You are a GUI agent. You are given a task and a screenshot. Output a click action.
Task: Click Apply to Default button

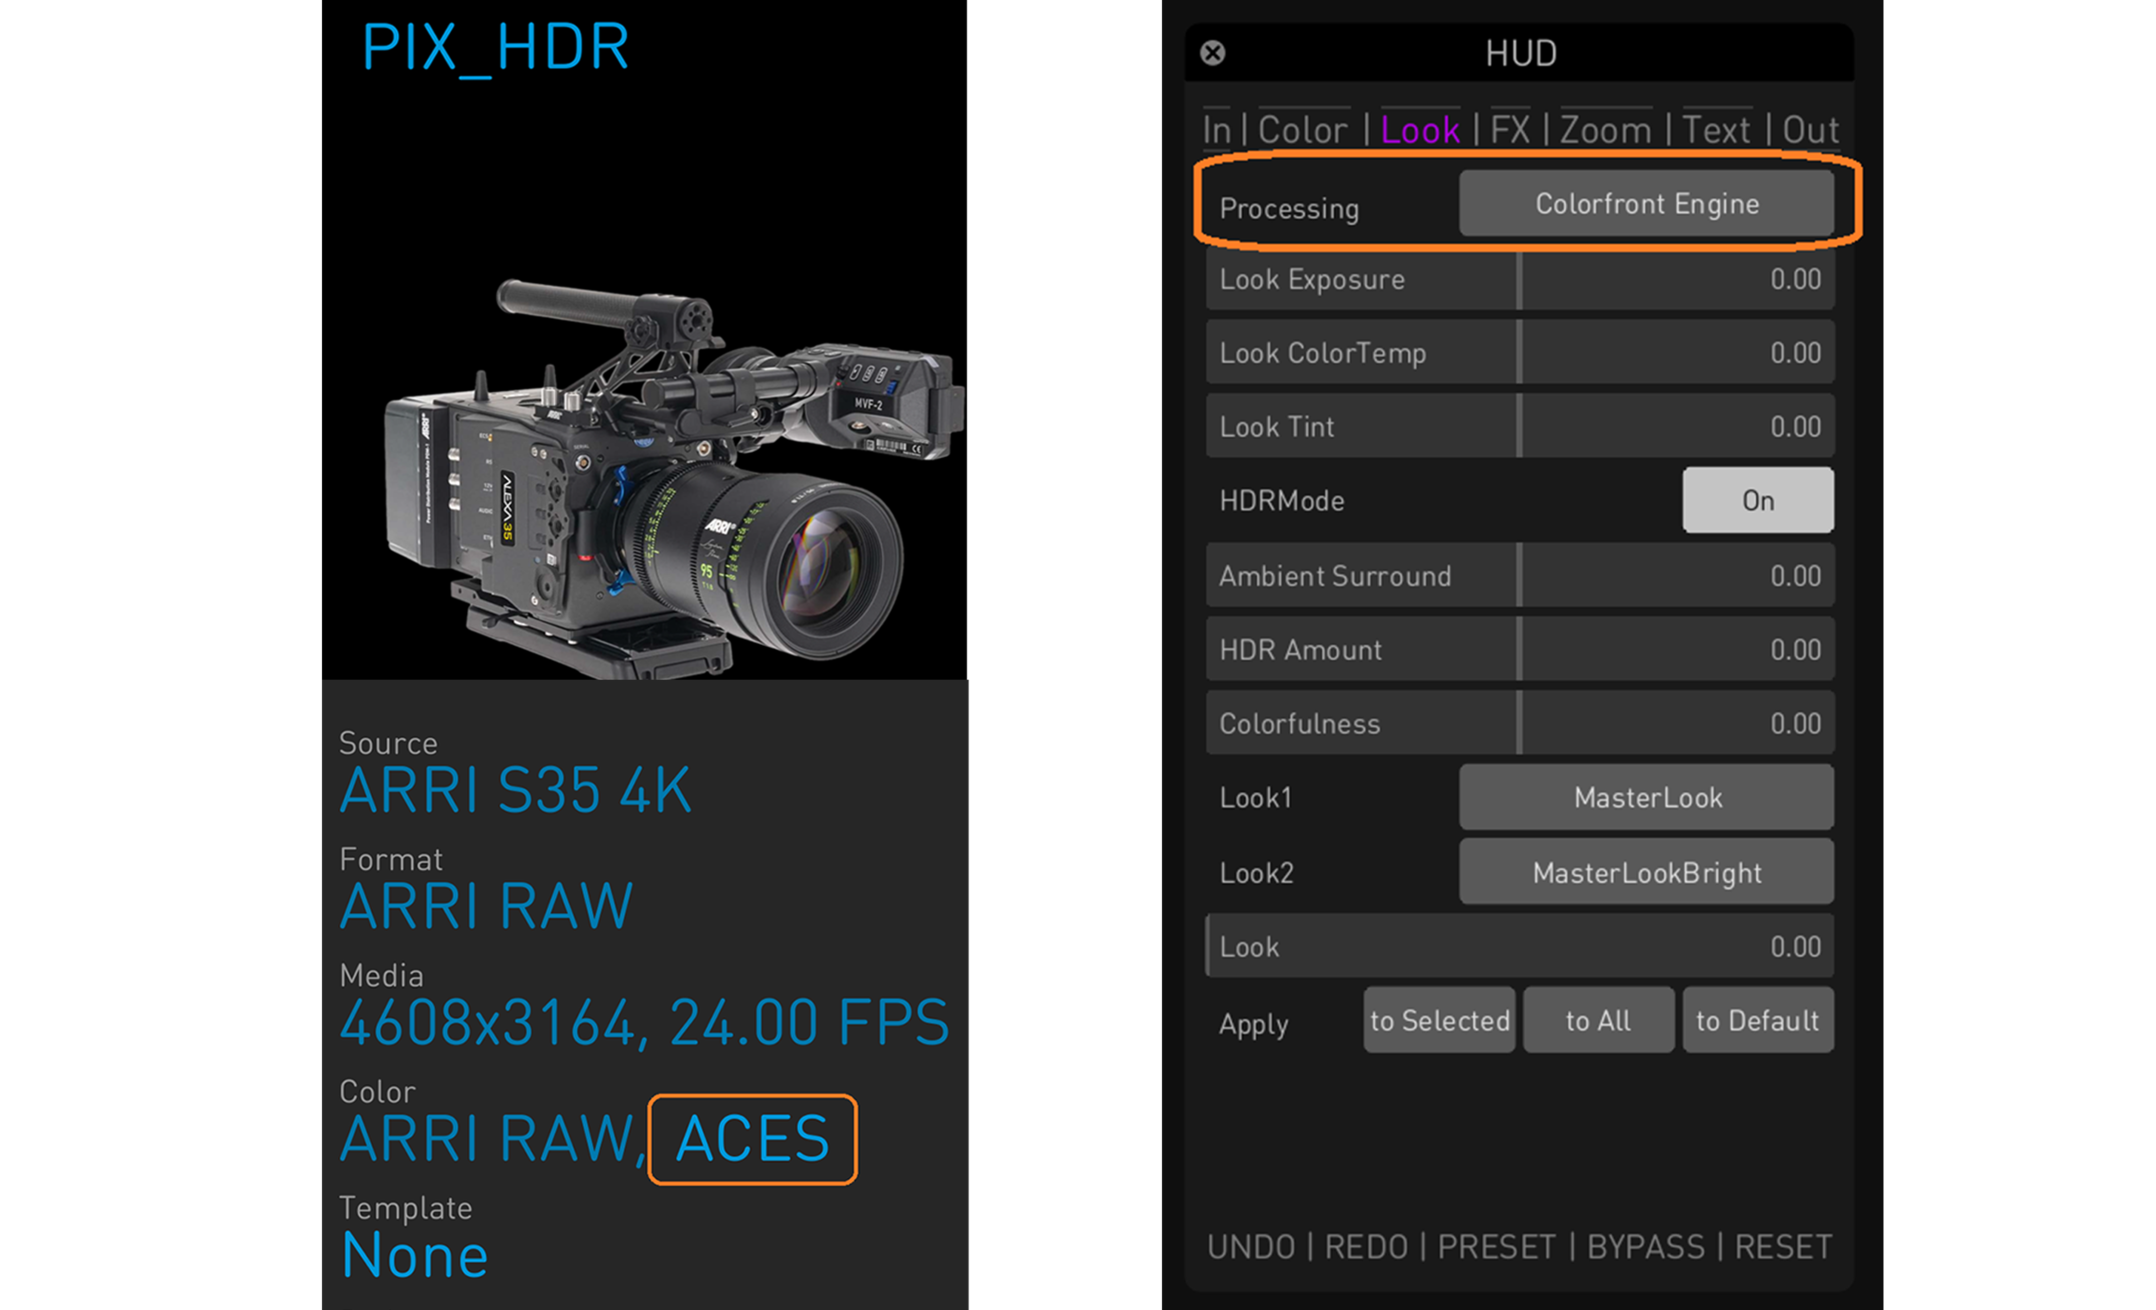coord(1757,1020)
